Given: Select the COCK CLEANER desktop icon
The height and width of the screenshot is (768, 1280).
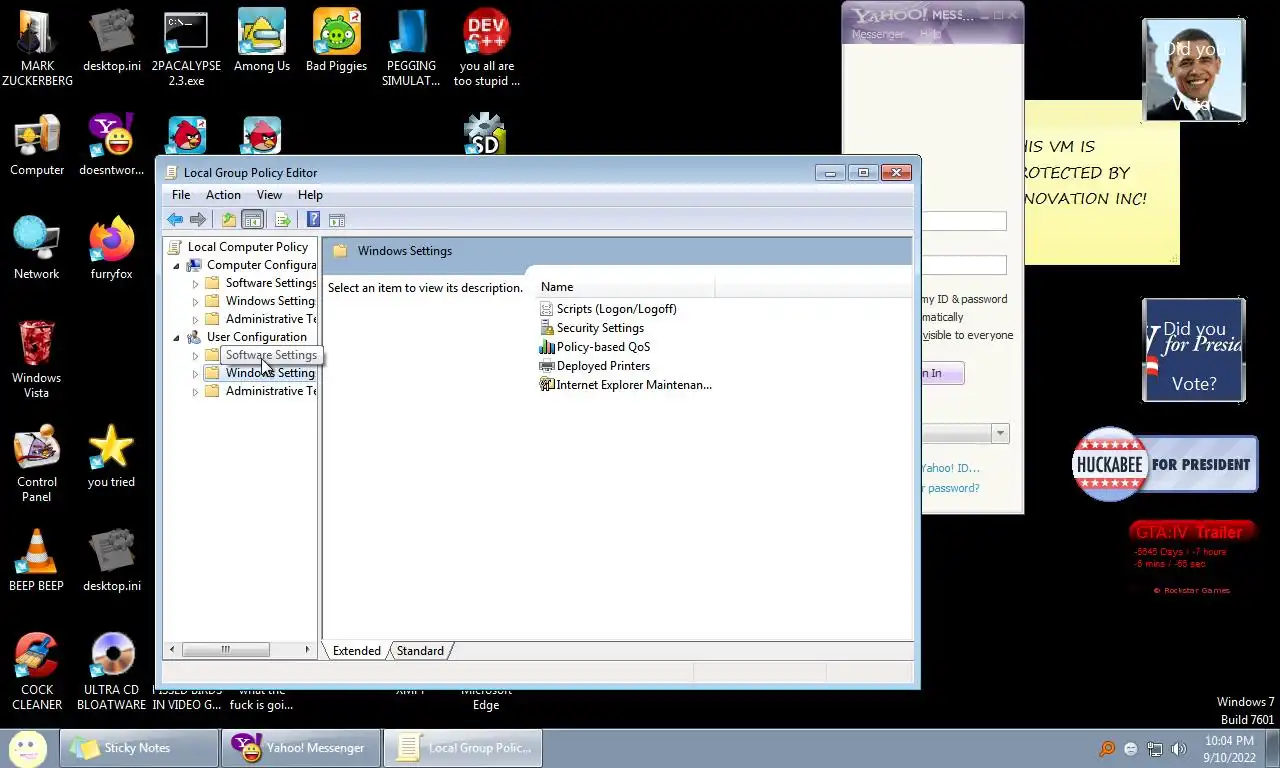Looking at the screenshot, I should click(37, 672).
